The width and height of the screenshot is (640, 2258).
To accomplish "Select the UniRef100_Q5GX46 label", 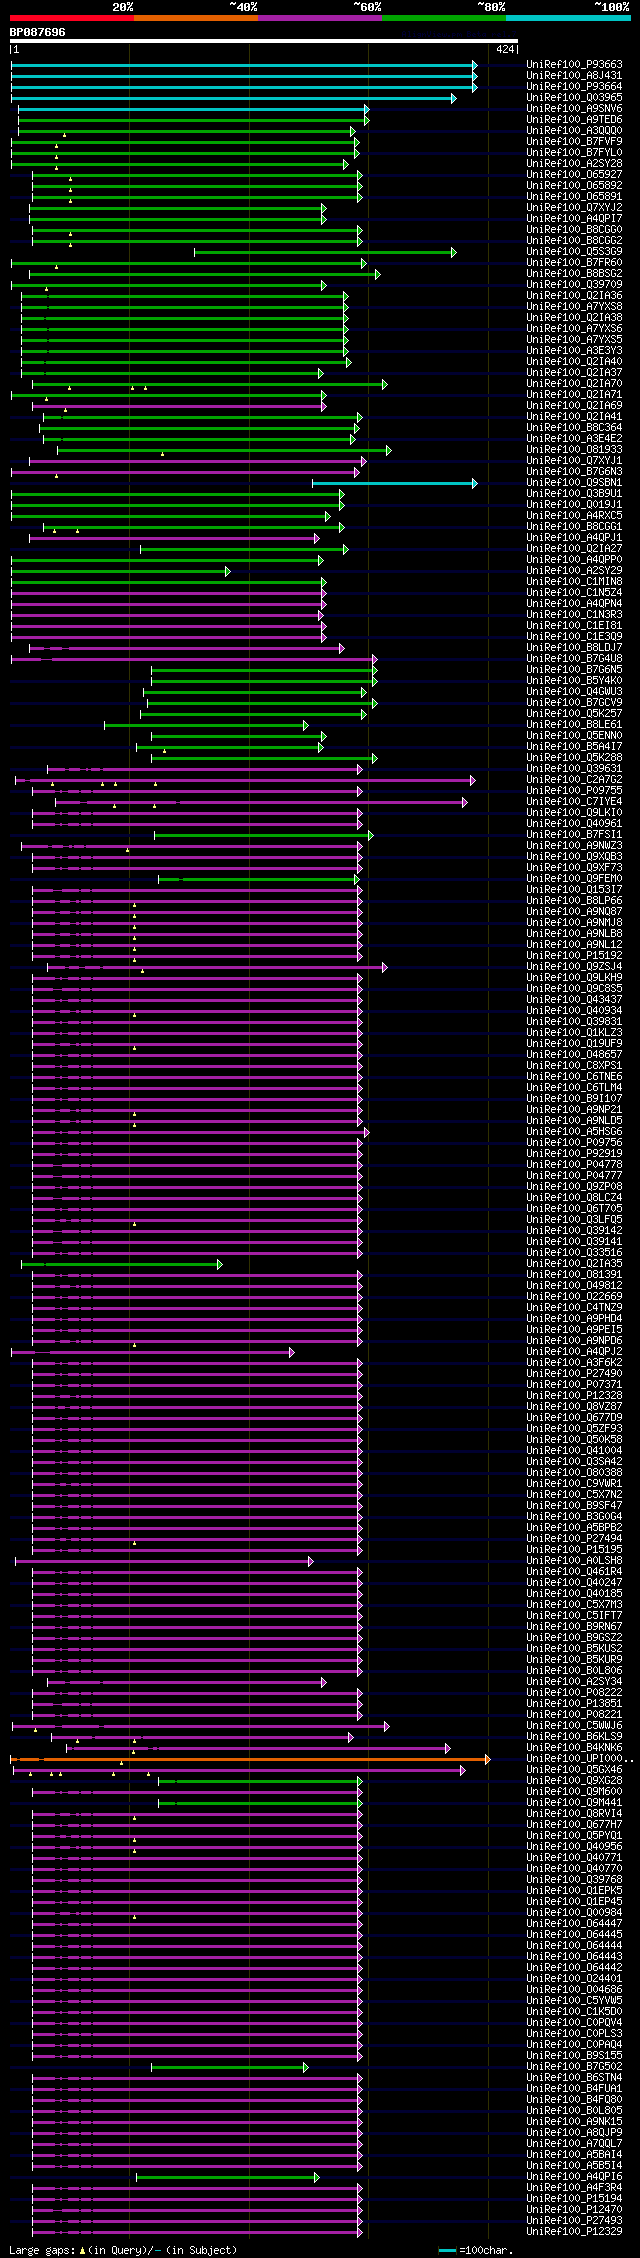I will 574,1770.
